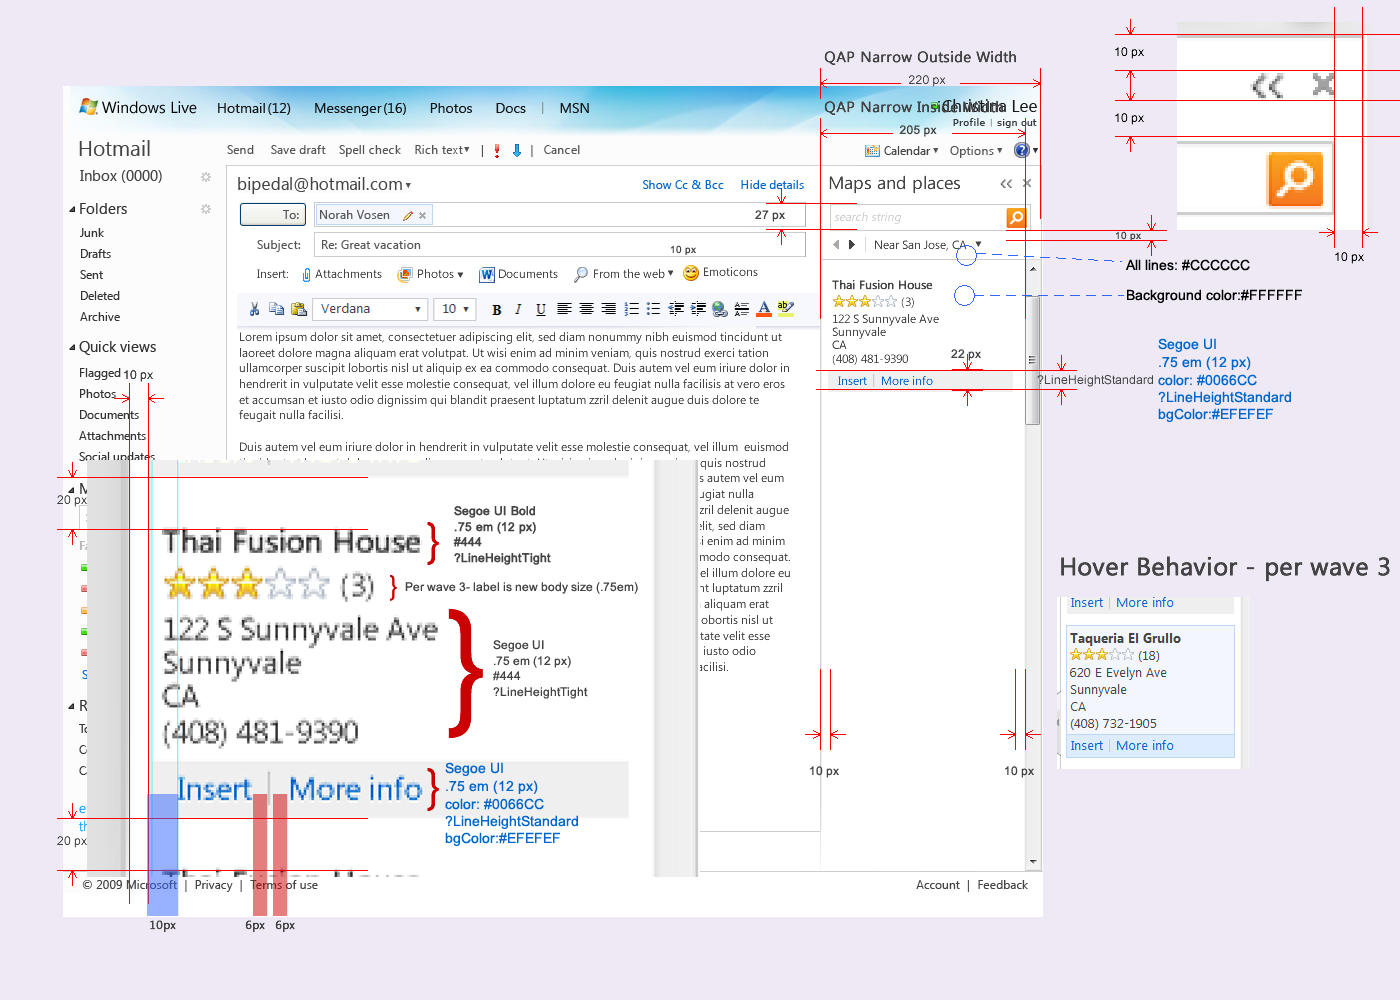
Task: Open Photos in top navigation bar
Action: pyautogui.click(x=451, y=108)
